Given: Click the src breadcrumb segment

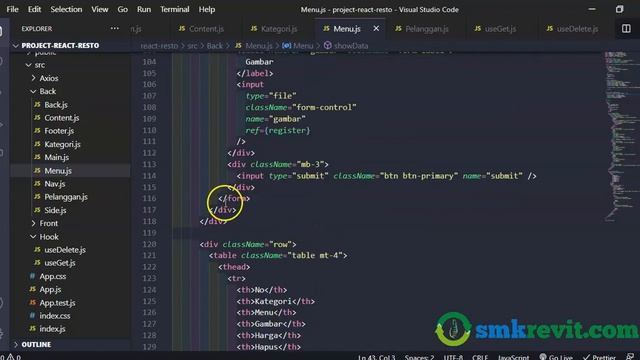Looking at the screenshot, I should (x=192, y=46).
